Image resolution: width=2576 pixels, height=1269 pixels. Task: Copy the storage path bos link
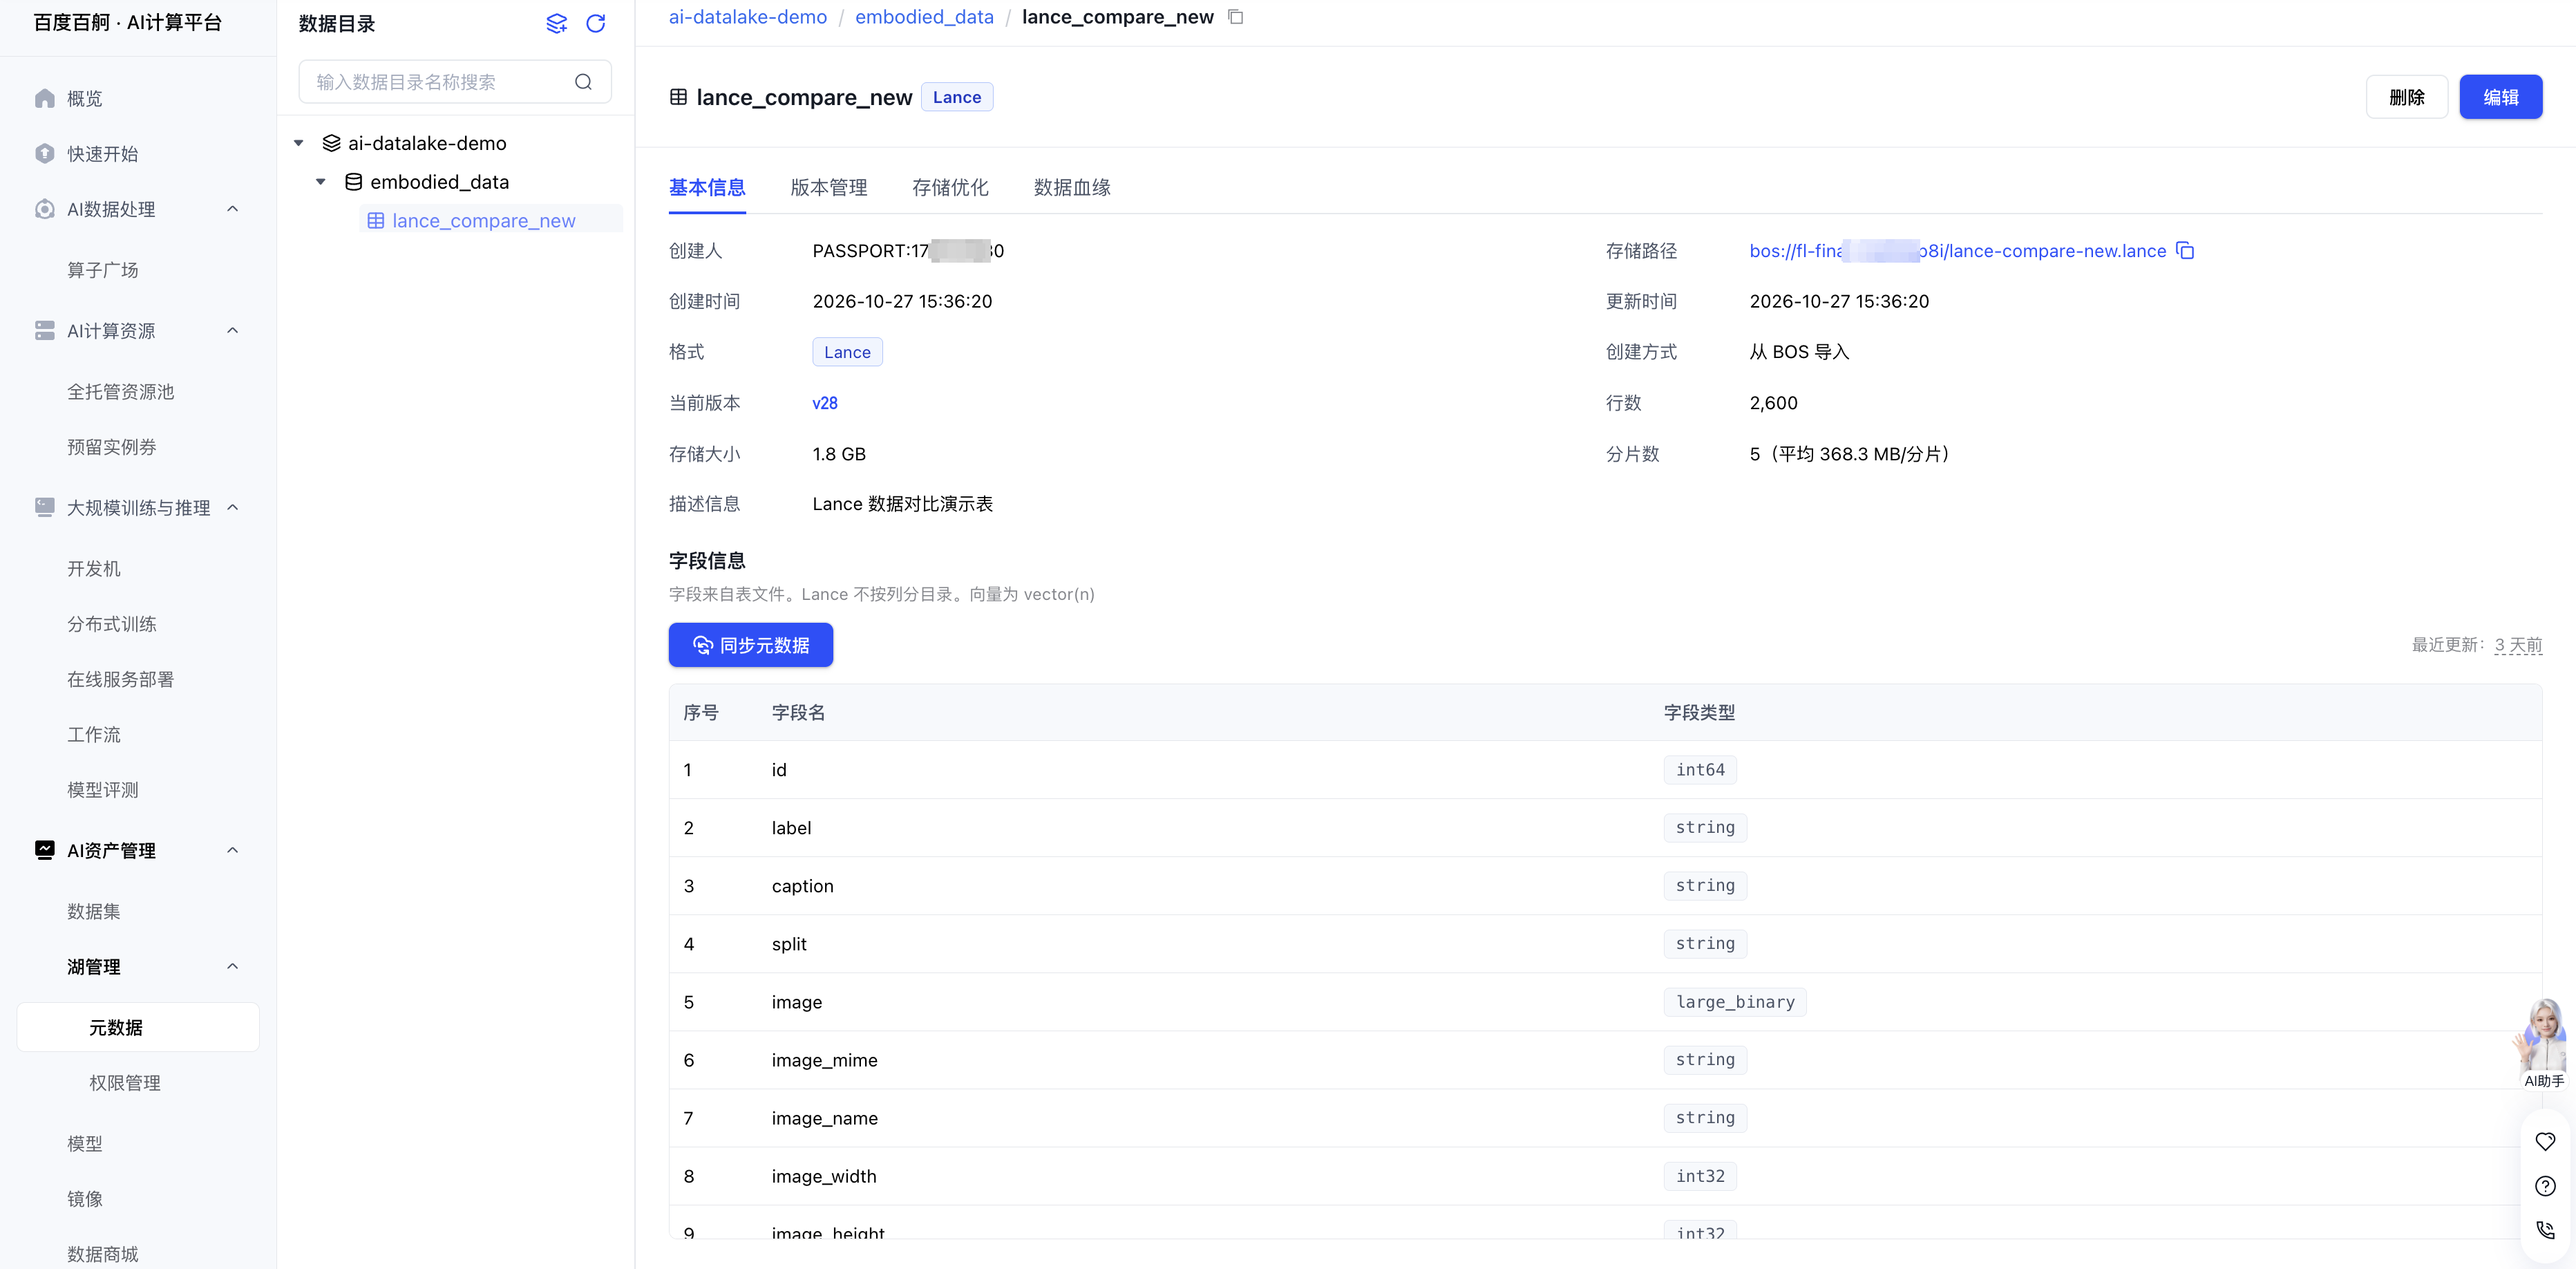point(2186,250)
